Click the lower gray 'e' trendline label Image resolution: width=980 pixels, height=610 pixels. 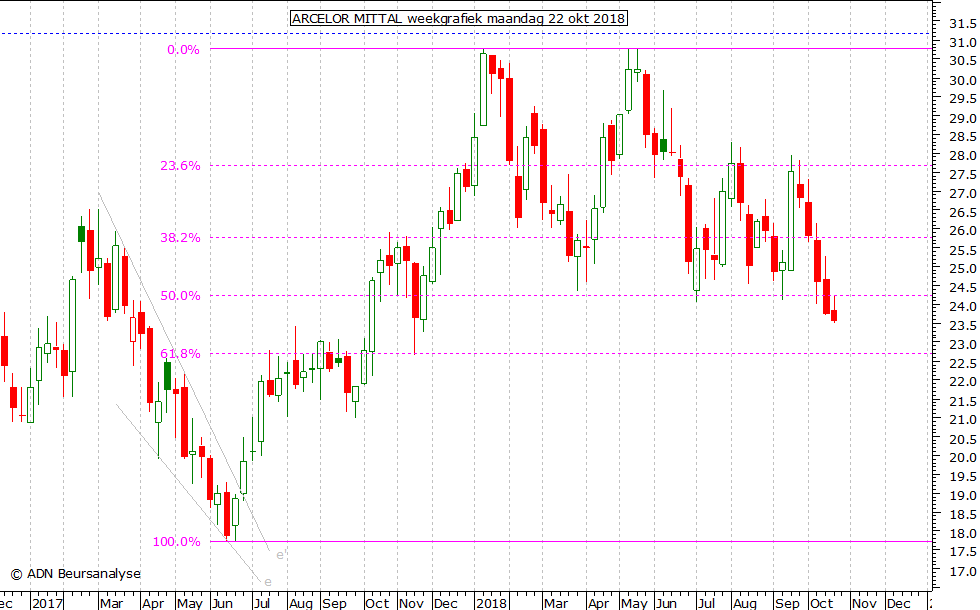pos(268,582)
